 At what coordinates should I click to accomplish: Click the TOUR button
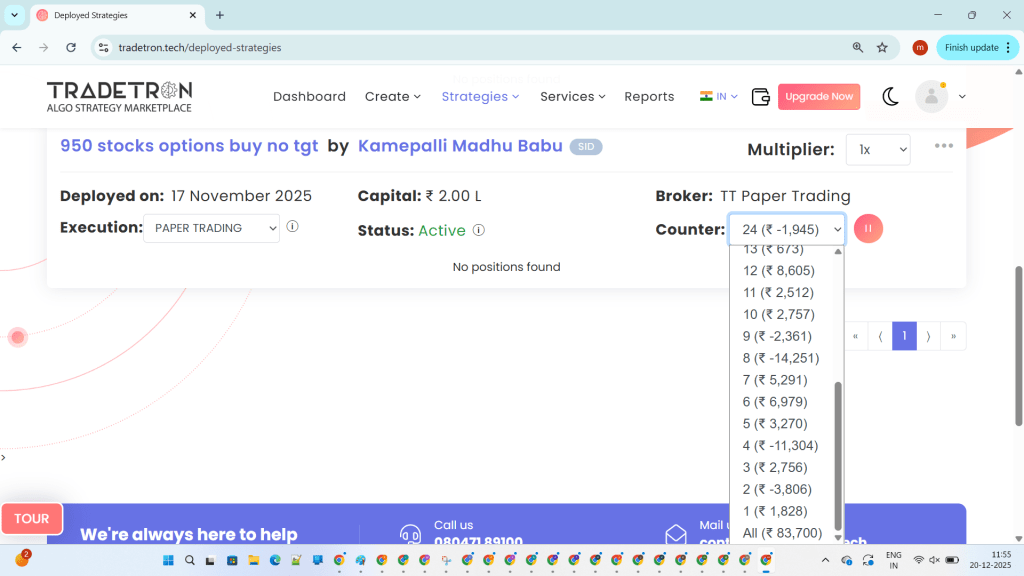(x=32, y=519)
